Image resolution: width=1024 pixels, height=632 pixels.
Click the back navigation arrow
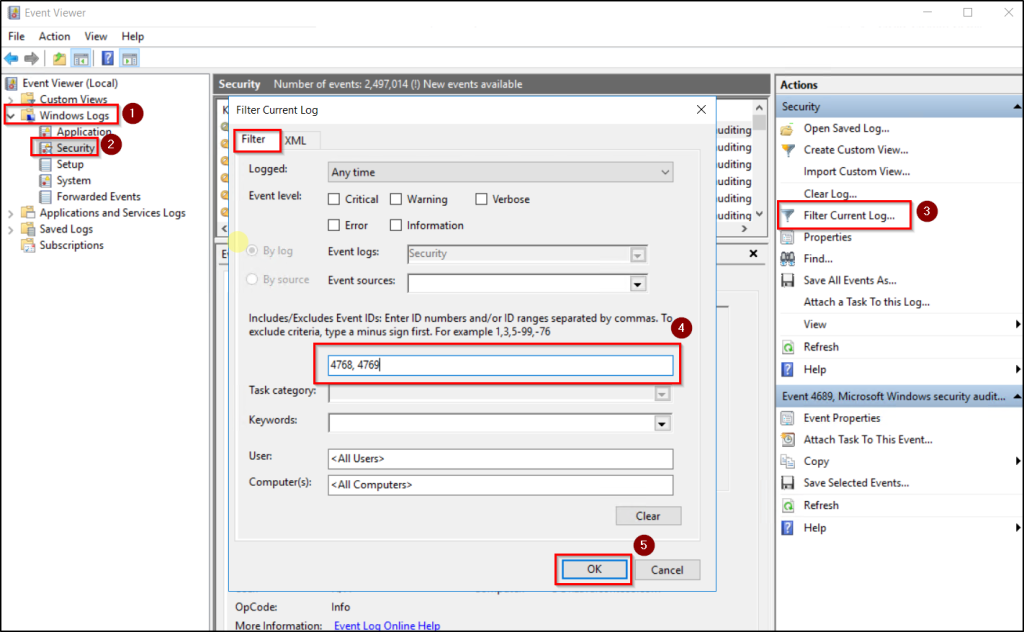[x=12, y=58]
